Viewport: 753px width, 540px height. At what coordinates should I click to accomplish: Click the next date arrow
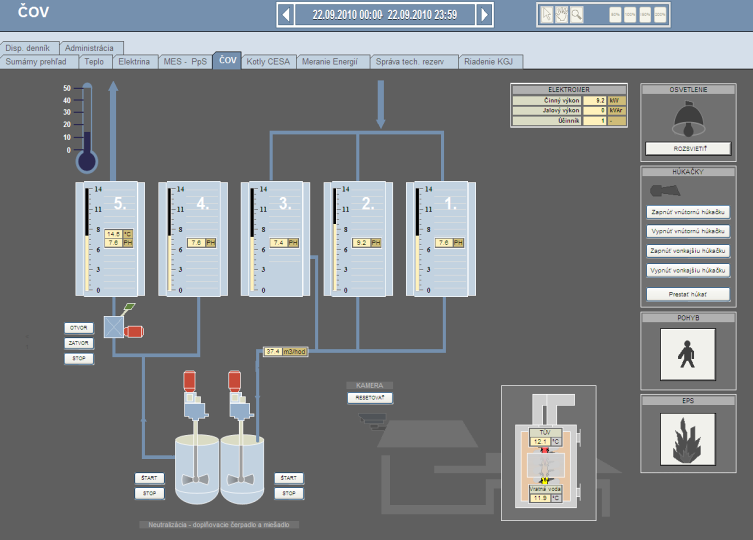click(x=484, y=15)
